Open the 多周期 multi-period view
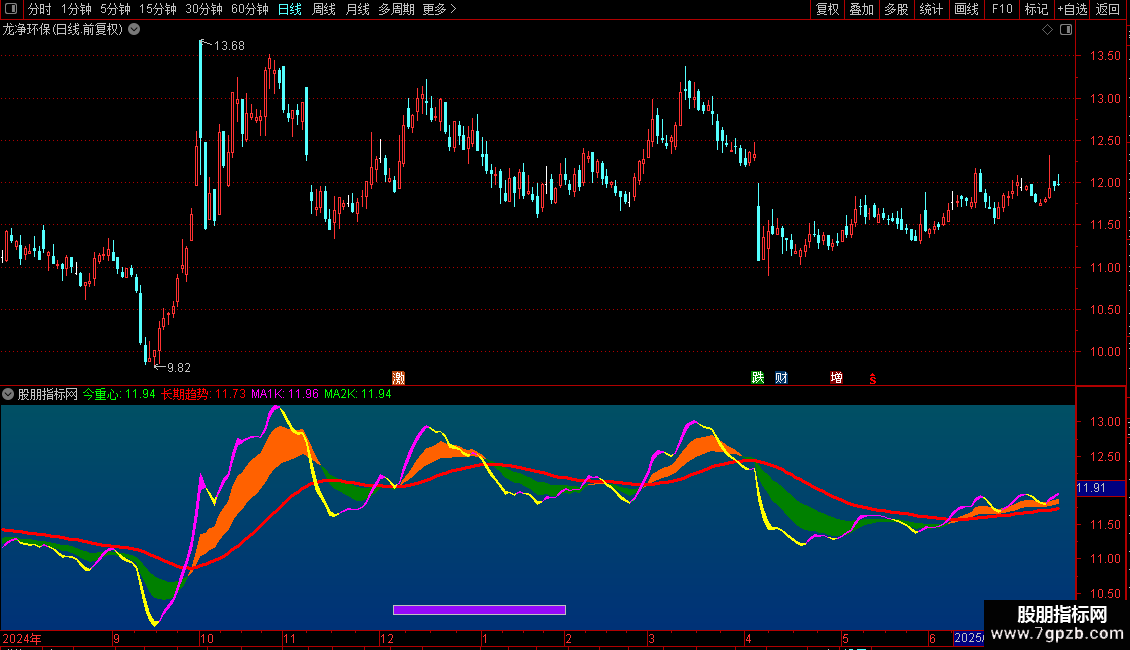The height and width of the screenshot is (650, 1130). [x=396, y=9]
